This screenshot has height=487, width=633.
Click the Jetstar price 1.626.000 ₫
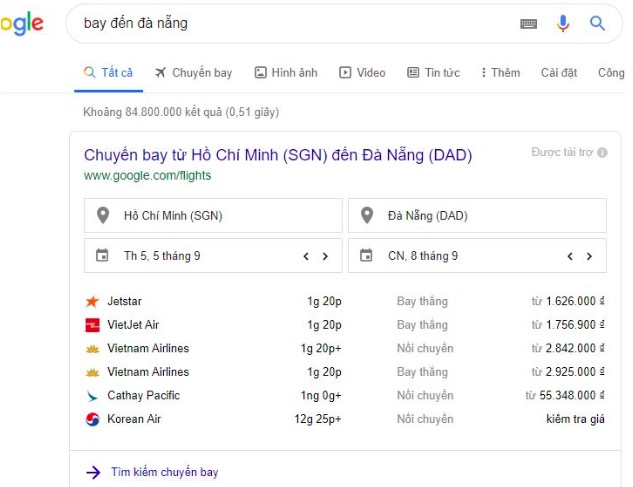pyautogui.click(x=575, y=301)
